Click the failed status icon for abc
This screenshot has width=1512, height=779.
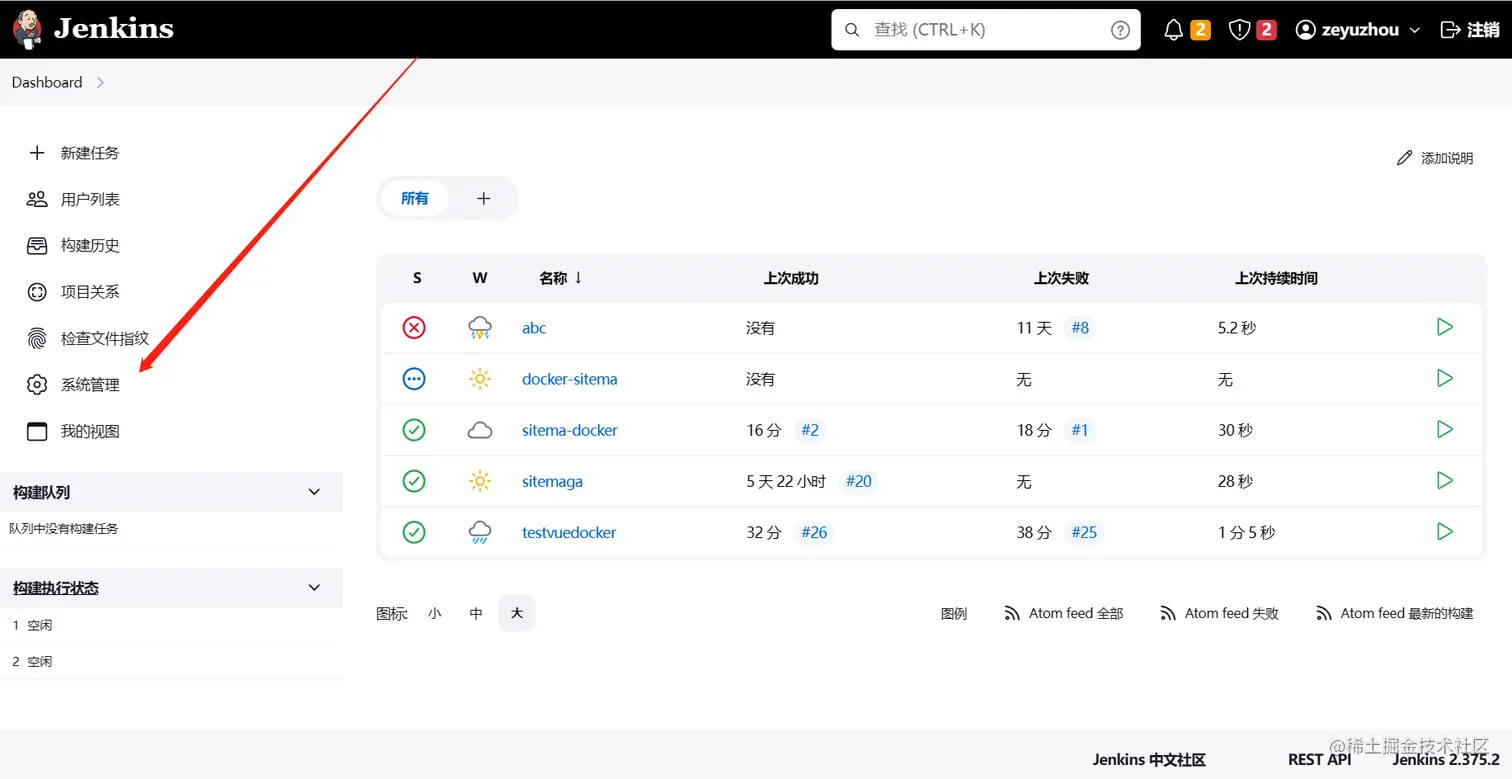tap(414, 327)
